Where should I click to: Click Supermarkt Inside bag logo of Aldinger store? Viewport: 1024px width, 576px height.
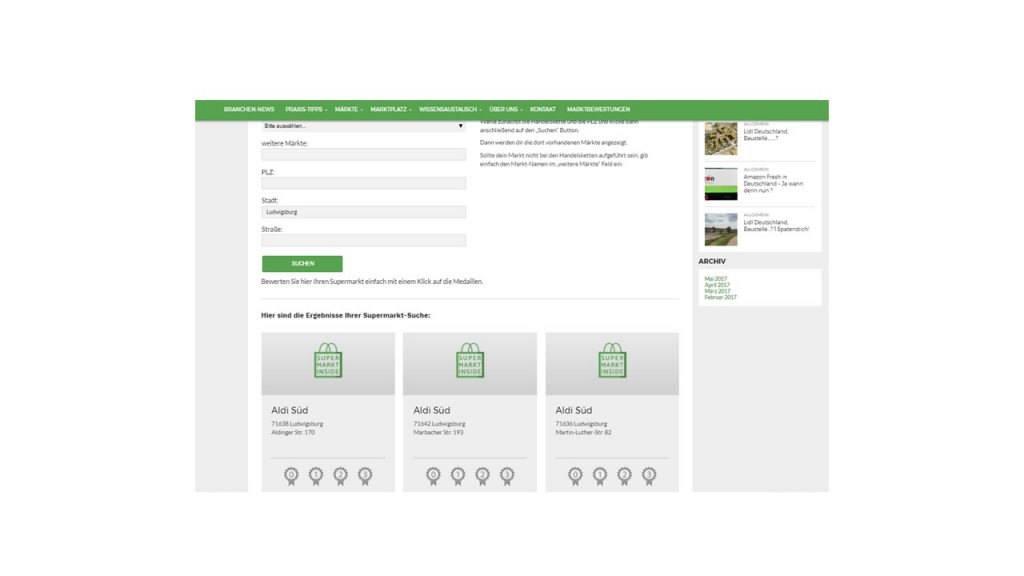[x=328, y=361]
